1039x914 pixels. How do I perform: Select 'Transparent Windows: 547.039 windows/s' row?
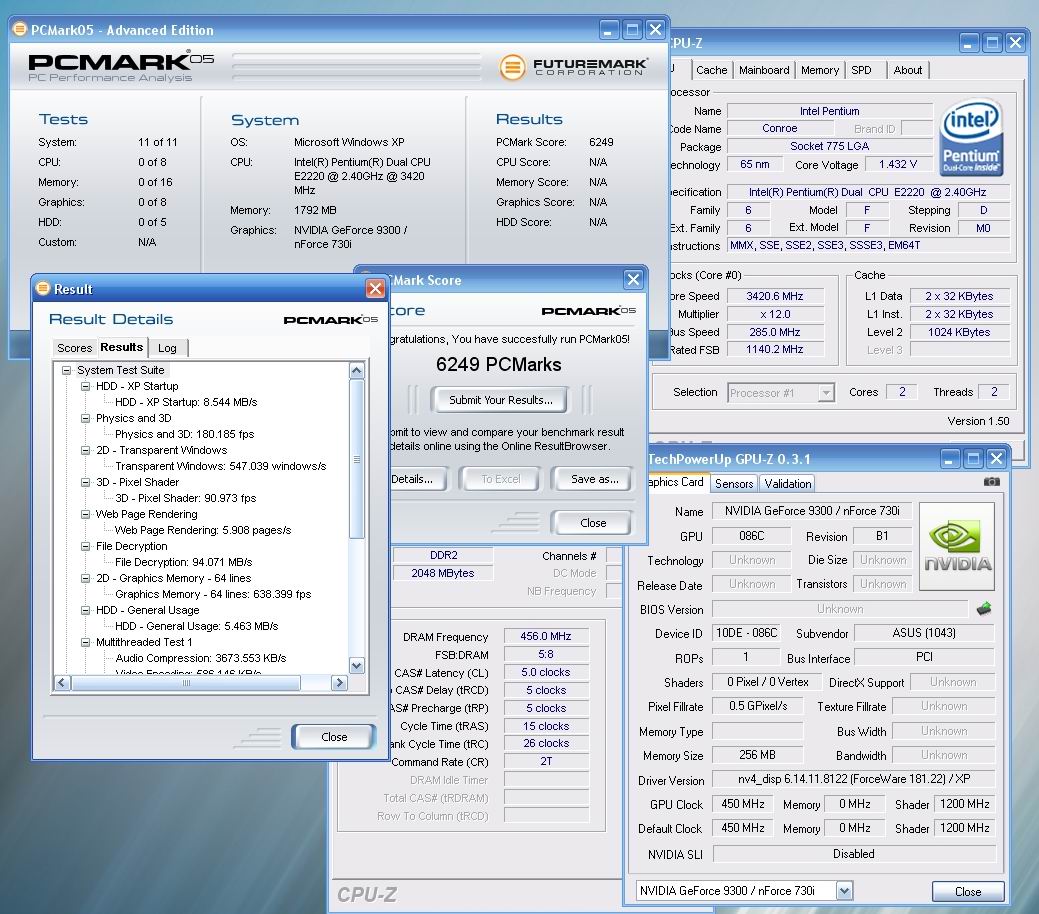point(221,466)
